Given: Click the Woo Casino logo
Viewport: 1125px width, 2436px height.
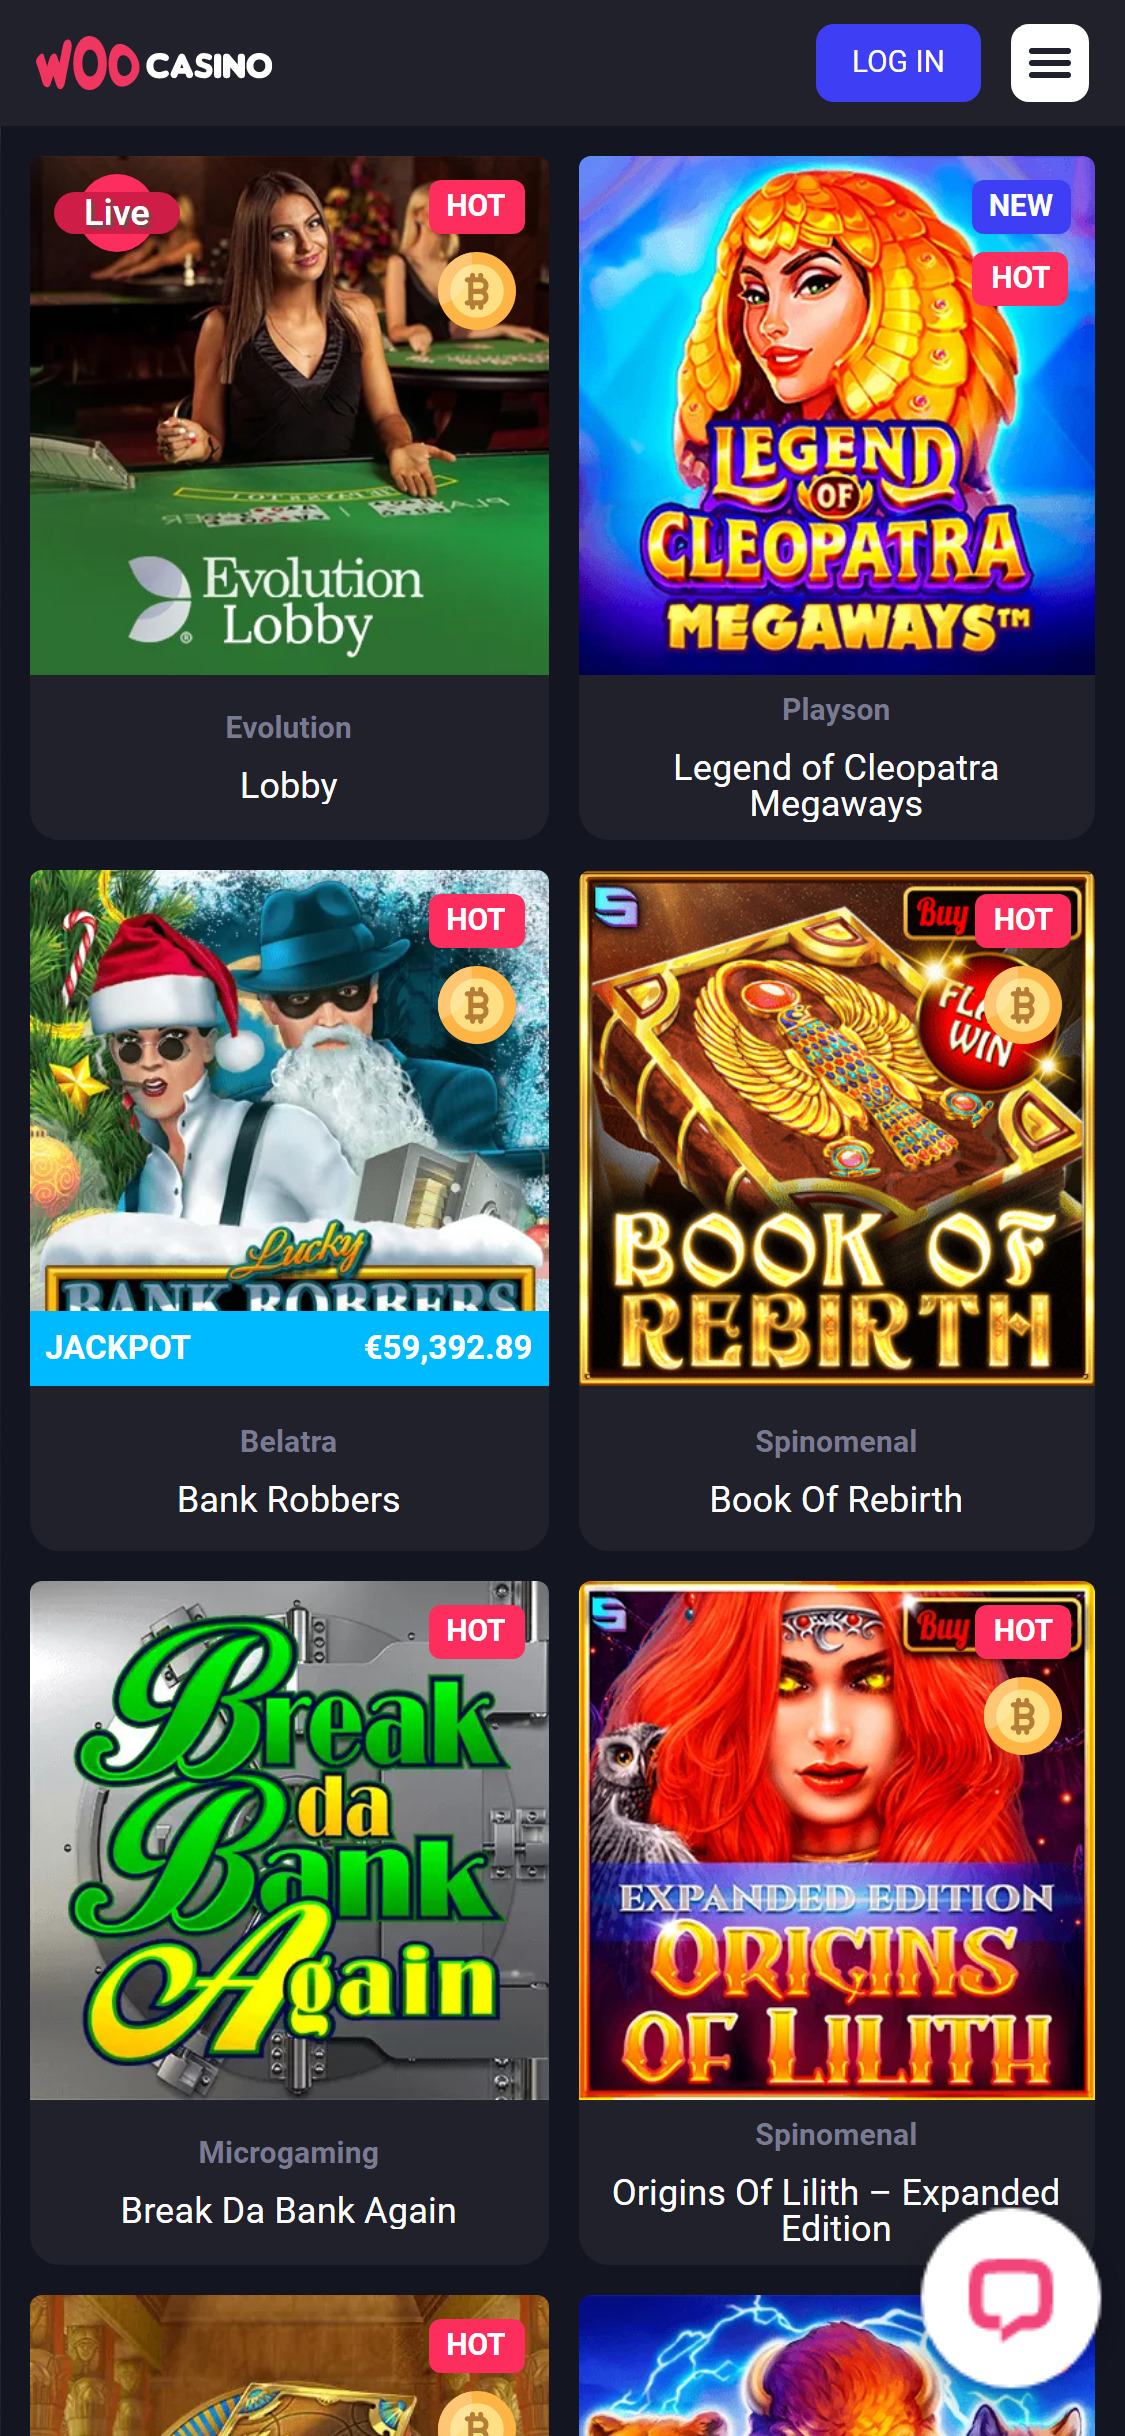Looking at the screenshot, I should [154, 65].
